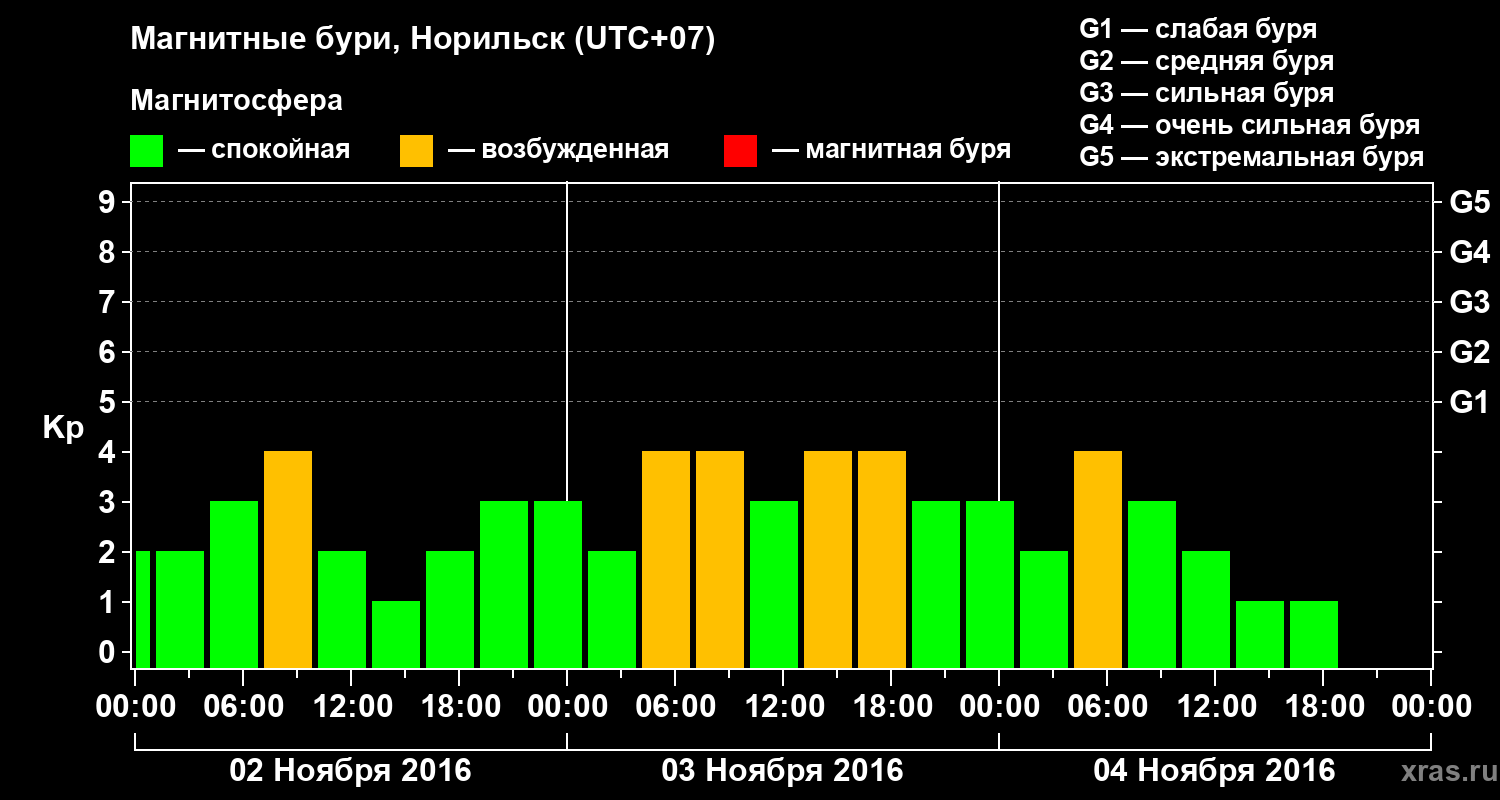This screenshot has width=1500, height=800.
Task: Click the Kp 2 green bar on 03 Ноября
Action: (x=612, y=609)
